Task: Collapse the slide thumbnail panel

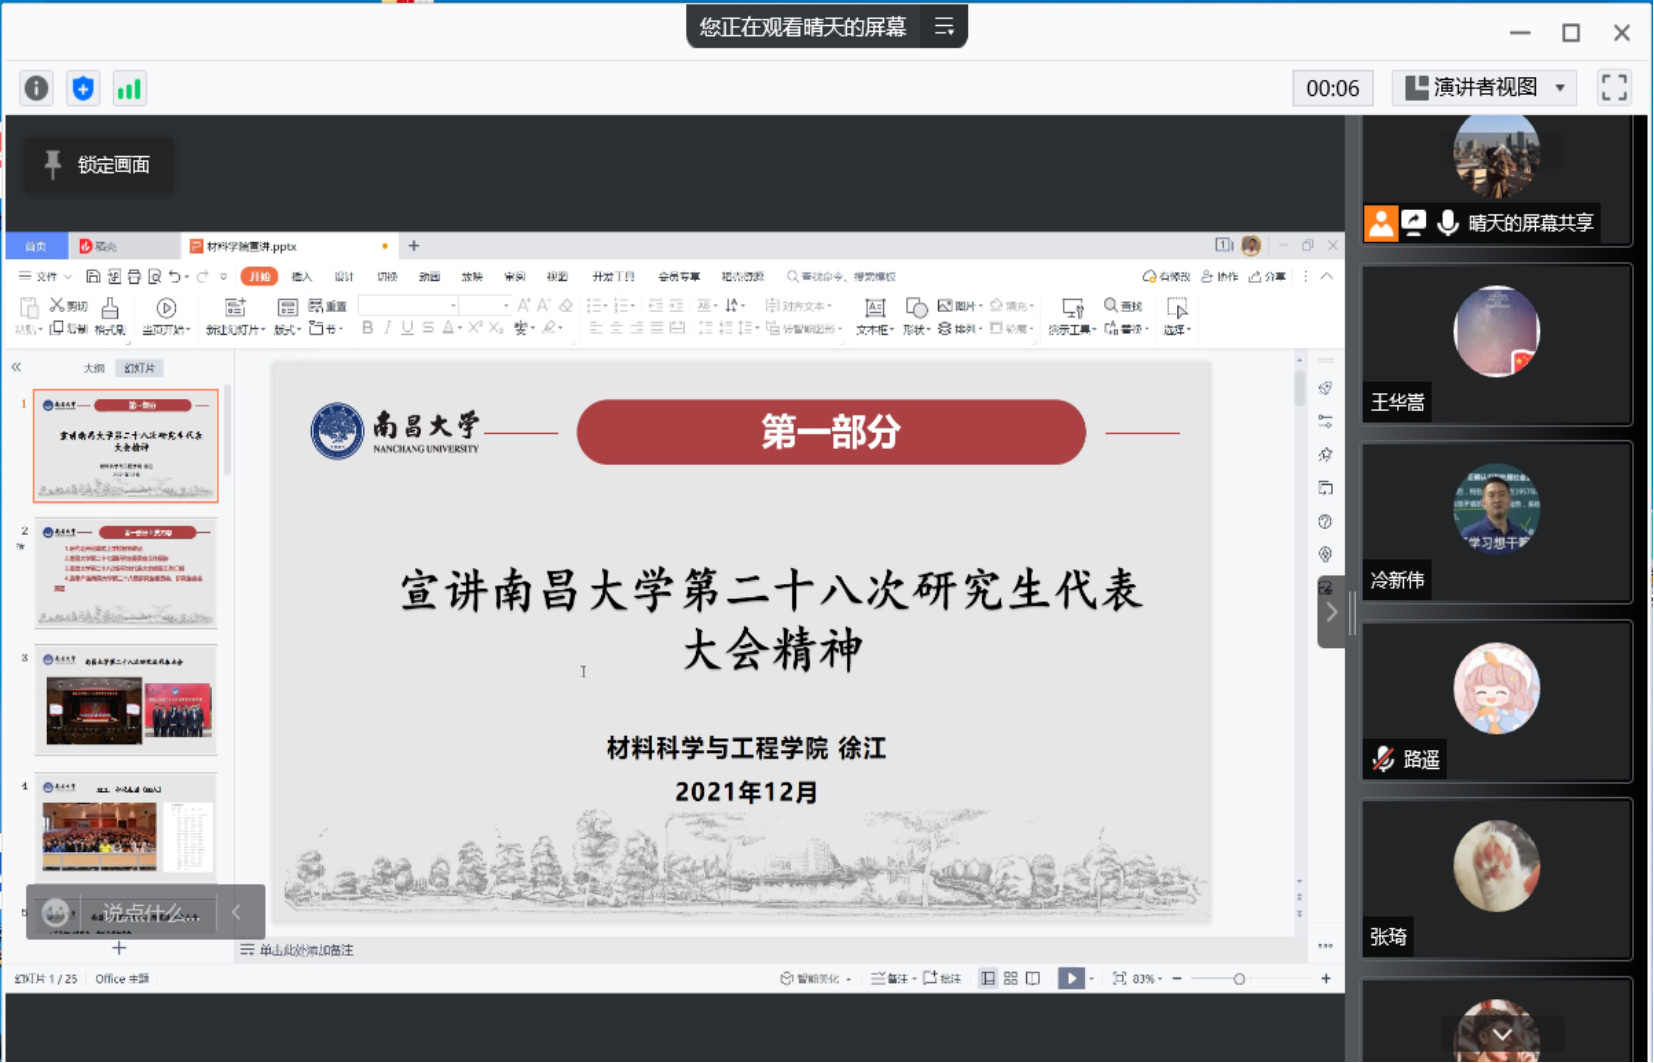Action: pos(16,367)
